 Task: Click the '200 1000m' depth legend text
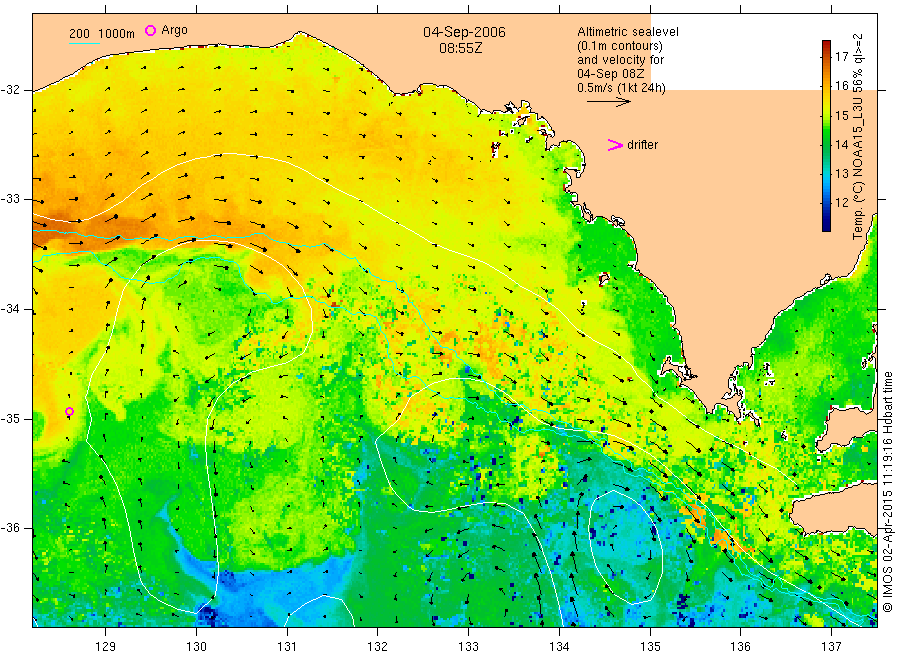[x=102, y=34]
